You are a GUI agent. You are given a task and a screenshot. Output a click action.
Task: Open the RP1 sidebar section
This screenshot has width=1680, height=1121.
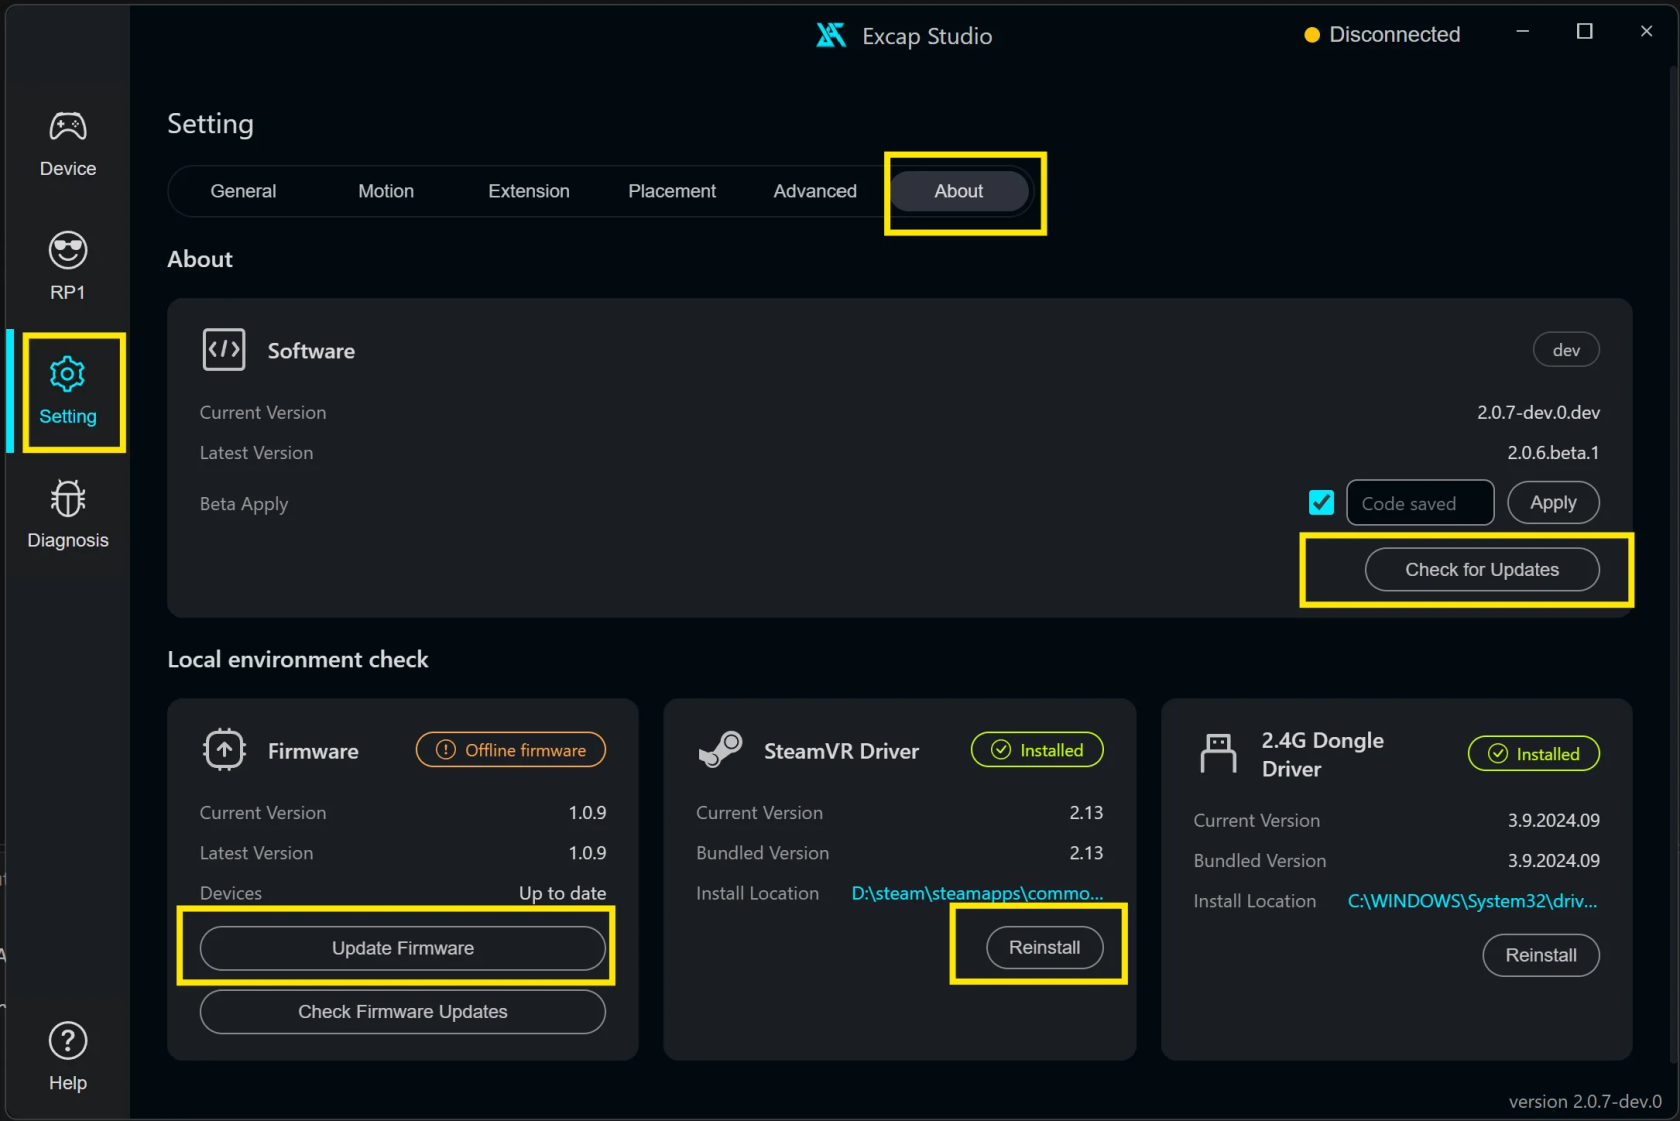click(68, 266)
